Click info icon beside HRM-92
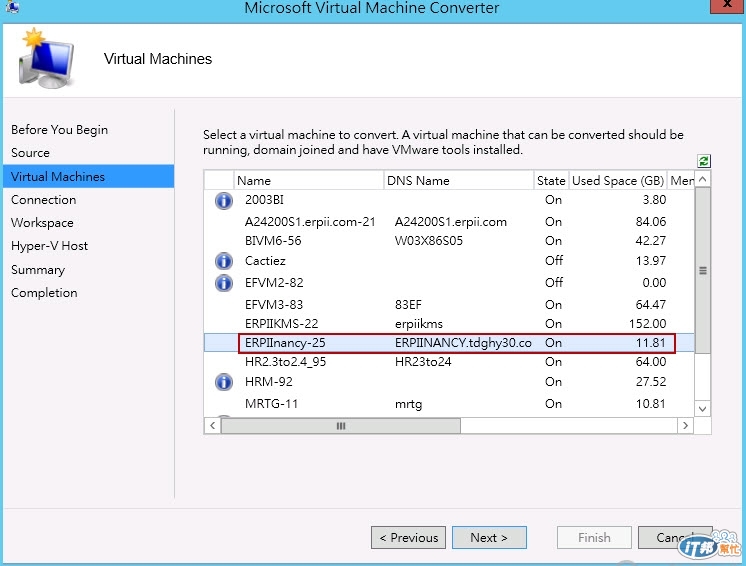 point(224,382)
